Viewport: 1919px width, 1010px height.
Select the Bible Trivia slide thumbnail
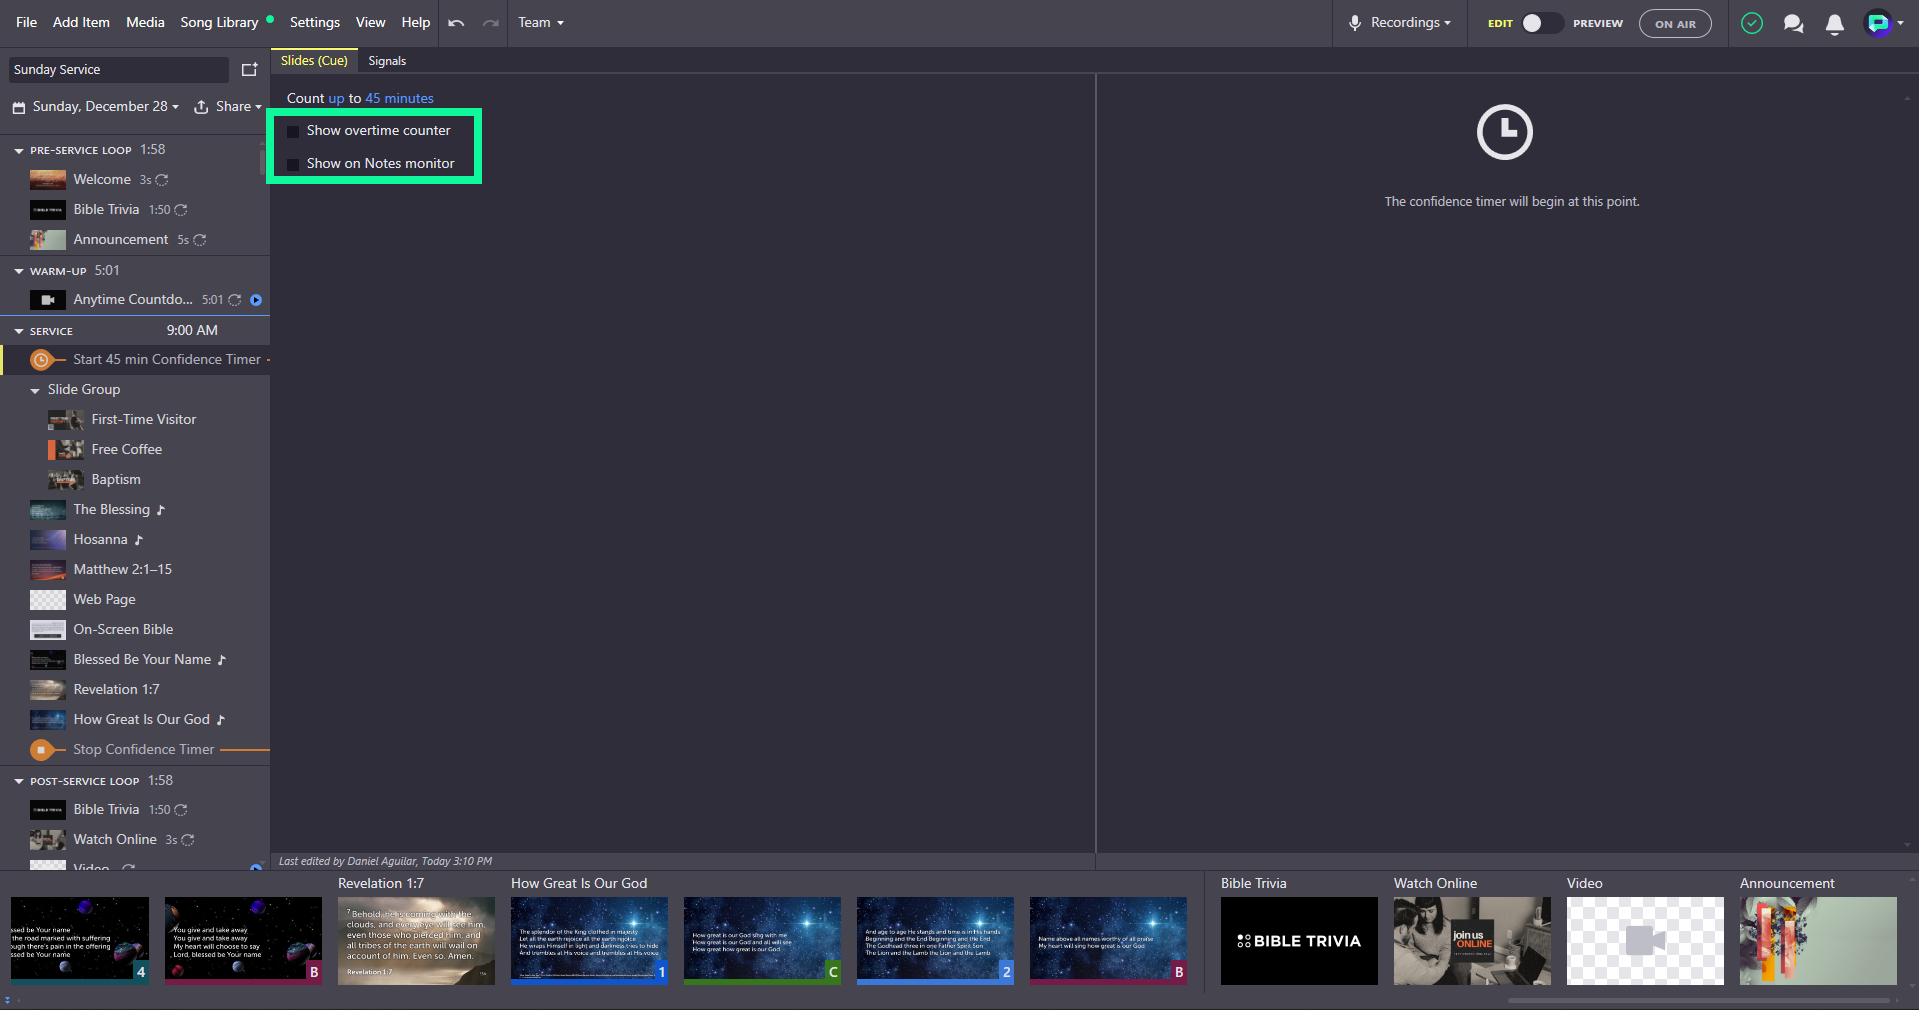coord(1299,941)
